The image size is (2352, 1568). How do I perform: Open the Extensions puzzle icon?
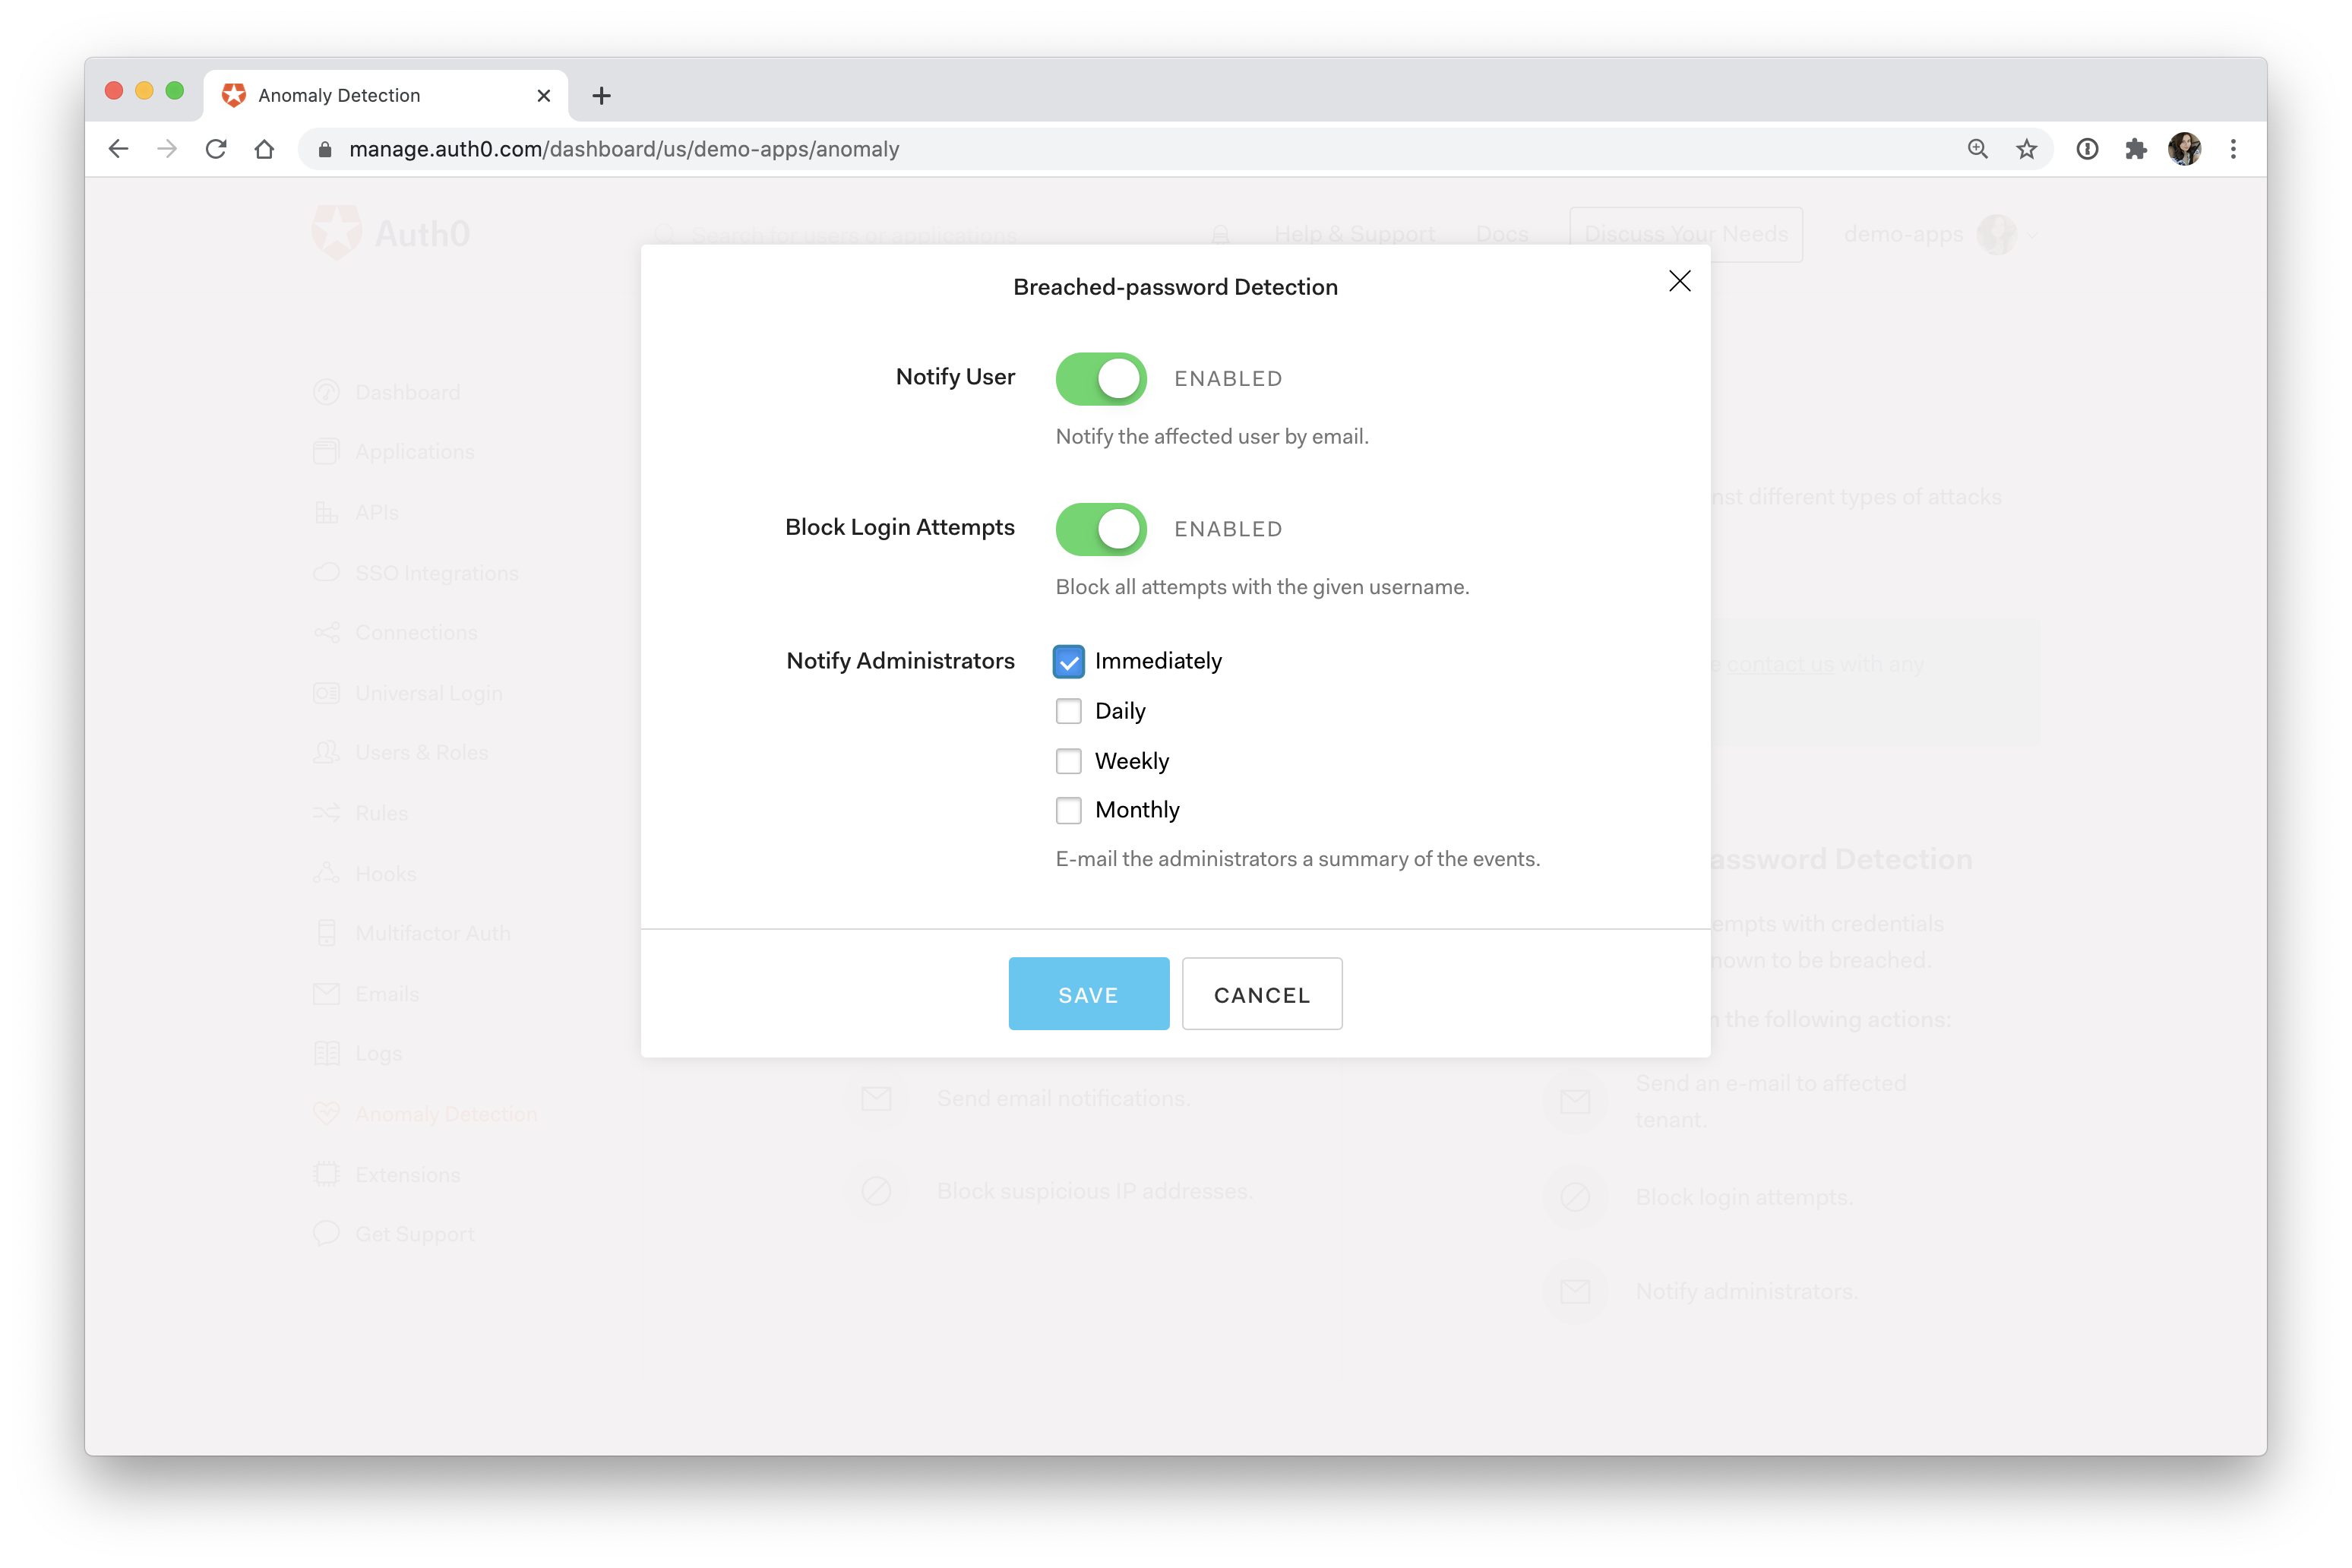[x=2136, y=149]
